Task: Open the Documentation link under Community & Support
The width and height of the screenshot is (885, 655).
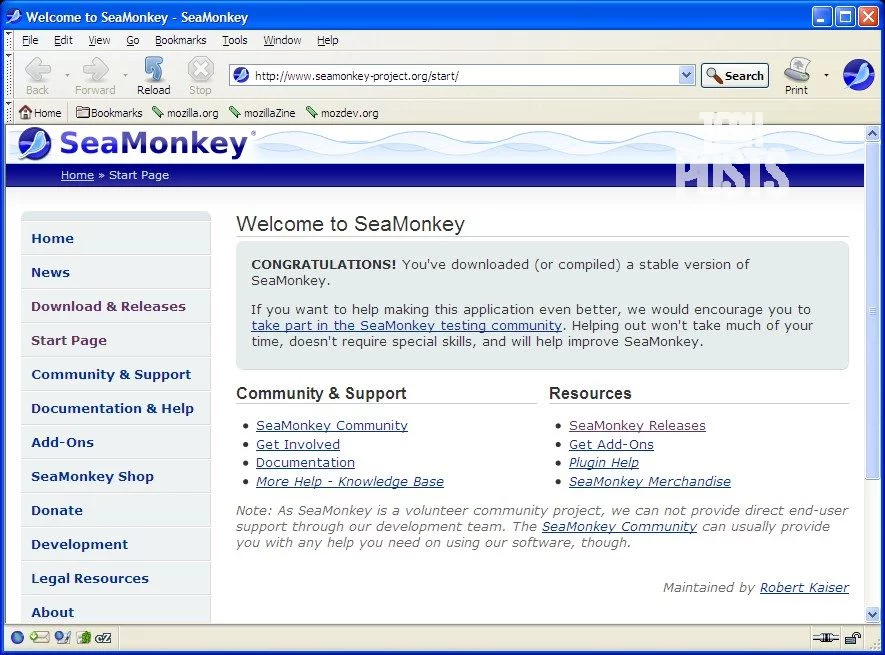Action: click(305, 462)
